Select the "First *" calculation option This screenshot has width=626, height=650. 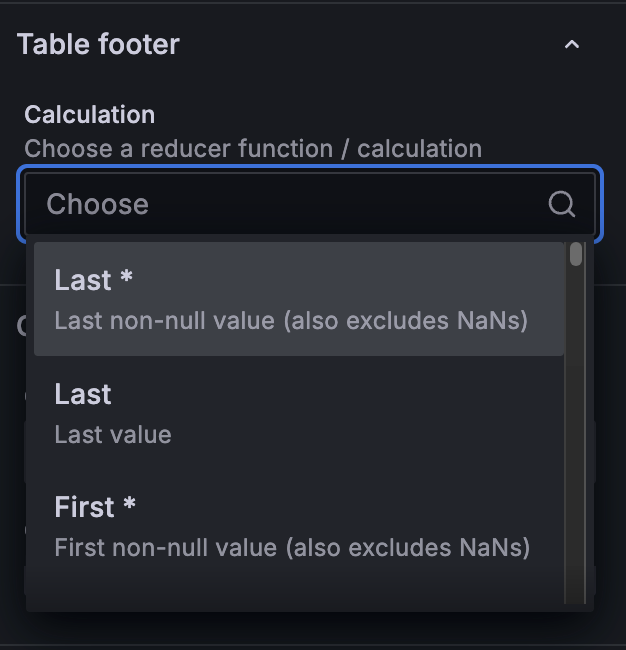tap(298, 526)
